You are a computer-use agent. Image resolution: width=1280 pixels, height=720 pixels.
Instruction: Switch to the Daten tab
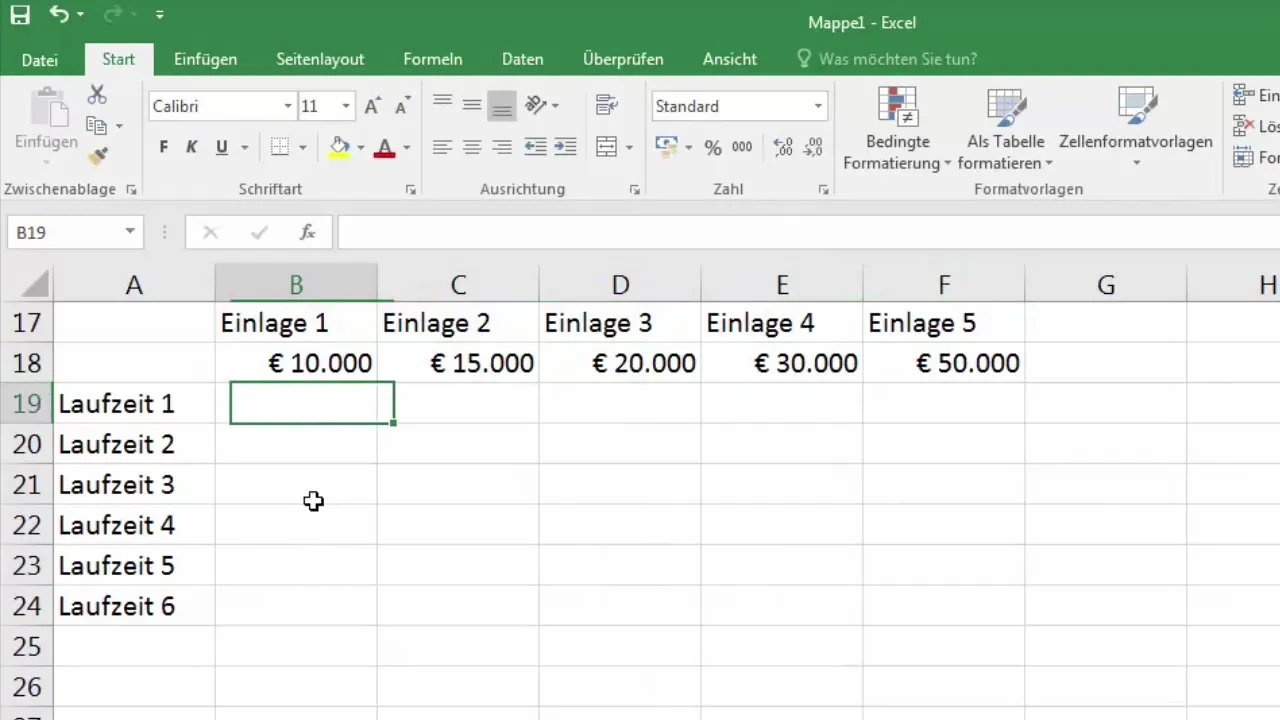pyautogui.click(x=522, y=59)
